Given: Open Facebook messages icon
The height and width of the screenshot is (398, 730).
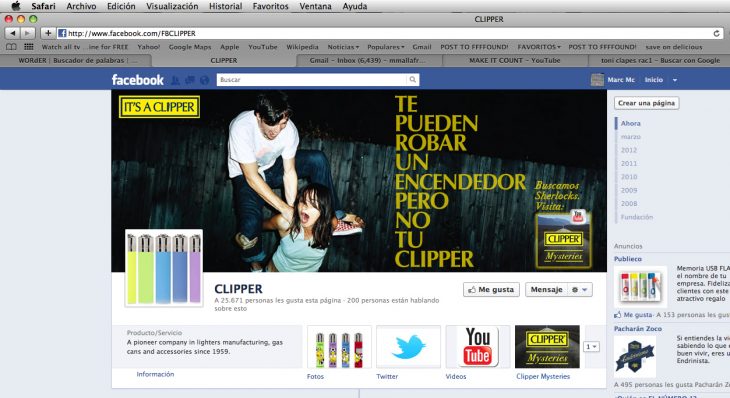Looking at the screenshot, I should (x=189, y=80).
